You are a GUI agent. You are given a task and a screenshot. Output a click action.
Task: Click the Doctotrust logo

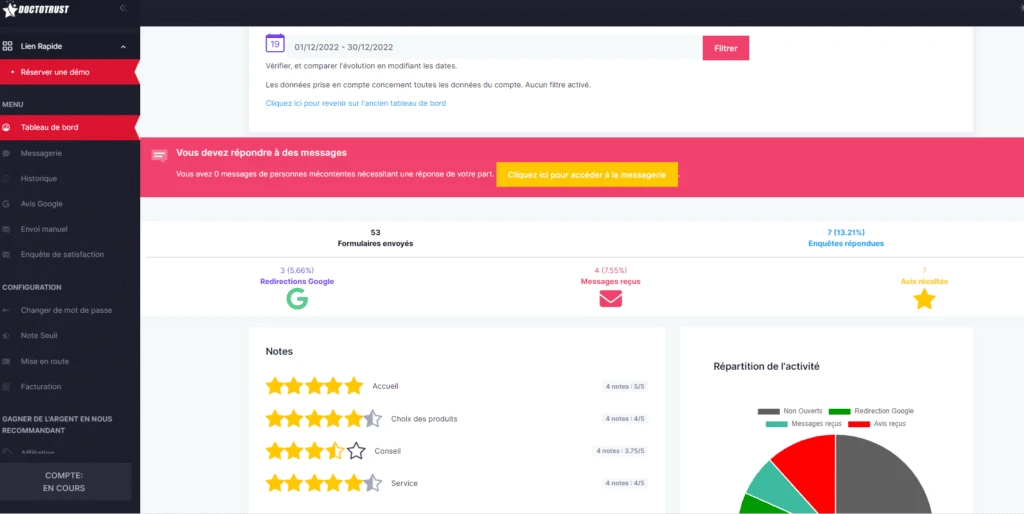[x=35, y=9]
